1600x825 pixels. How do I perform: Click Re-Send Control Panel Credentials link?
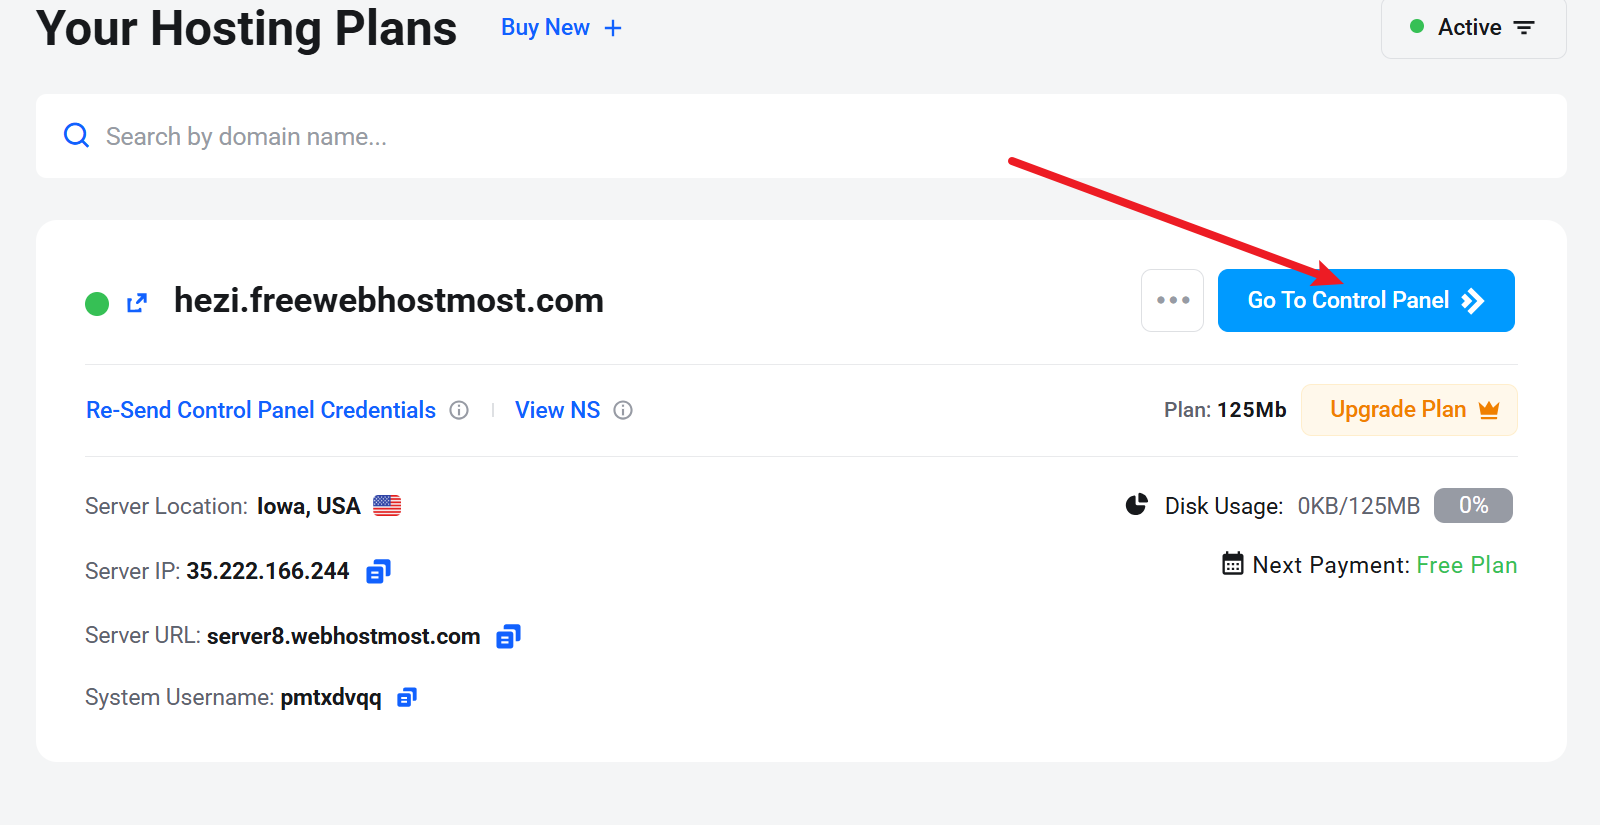pyautogui.click(x=261, y=410)
